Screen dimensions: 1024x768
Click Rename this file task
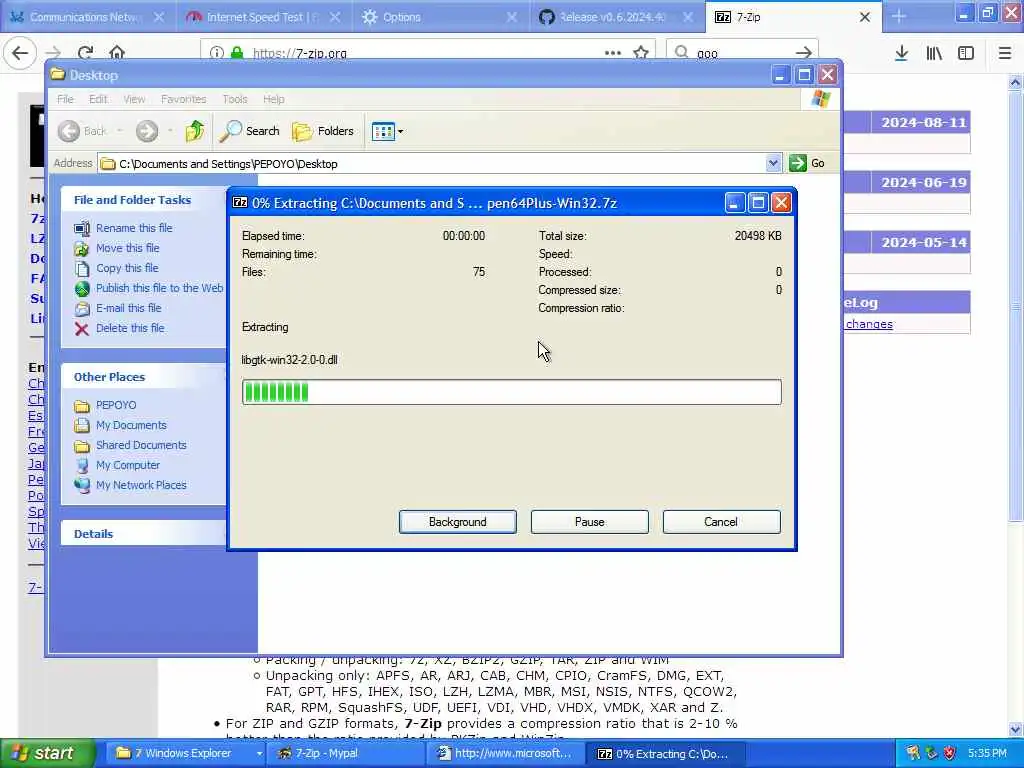[x=134, y=228]
